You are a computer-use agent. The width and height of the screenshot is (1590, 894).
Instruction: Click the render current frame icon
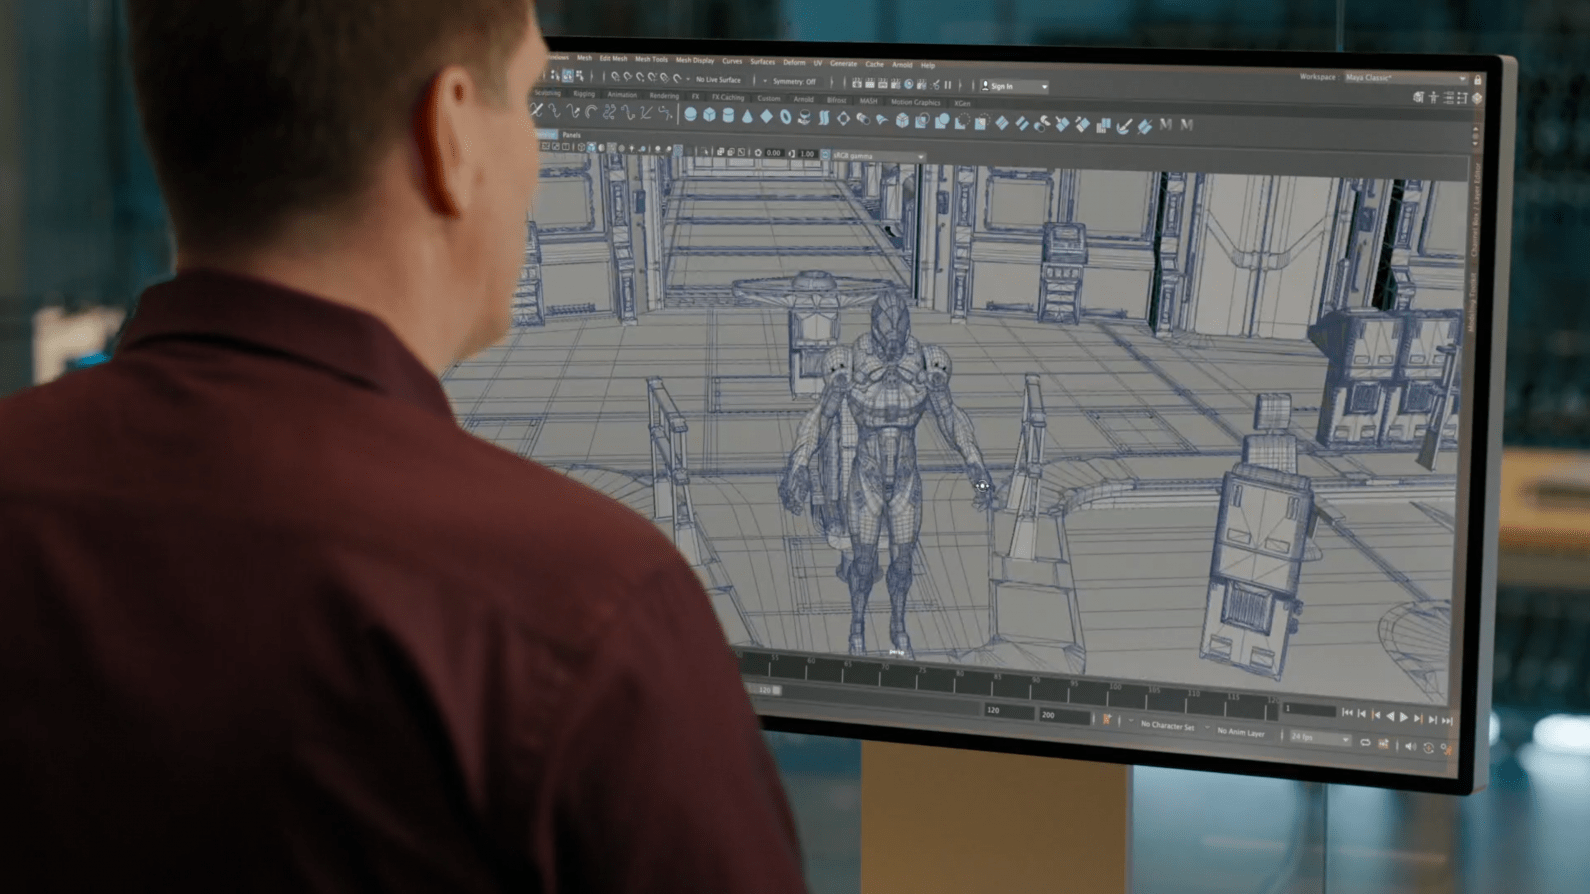[x=870, y=84]
